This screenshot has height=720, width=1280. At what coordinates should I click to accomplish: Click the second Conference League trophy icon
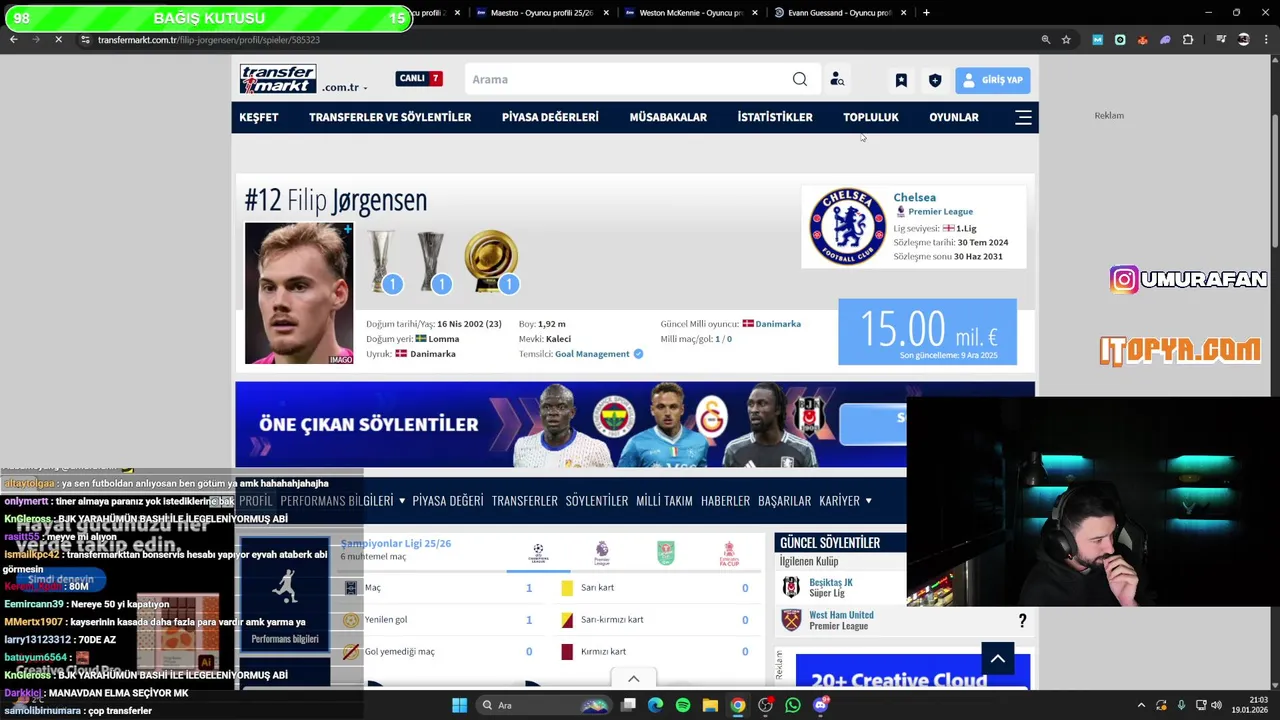432,261
